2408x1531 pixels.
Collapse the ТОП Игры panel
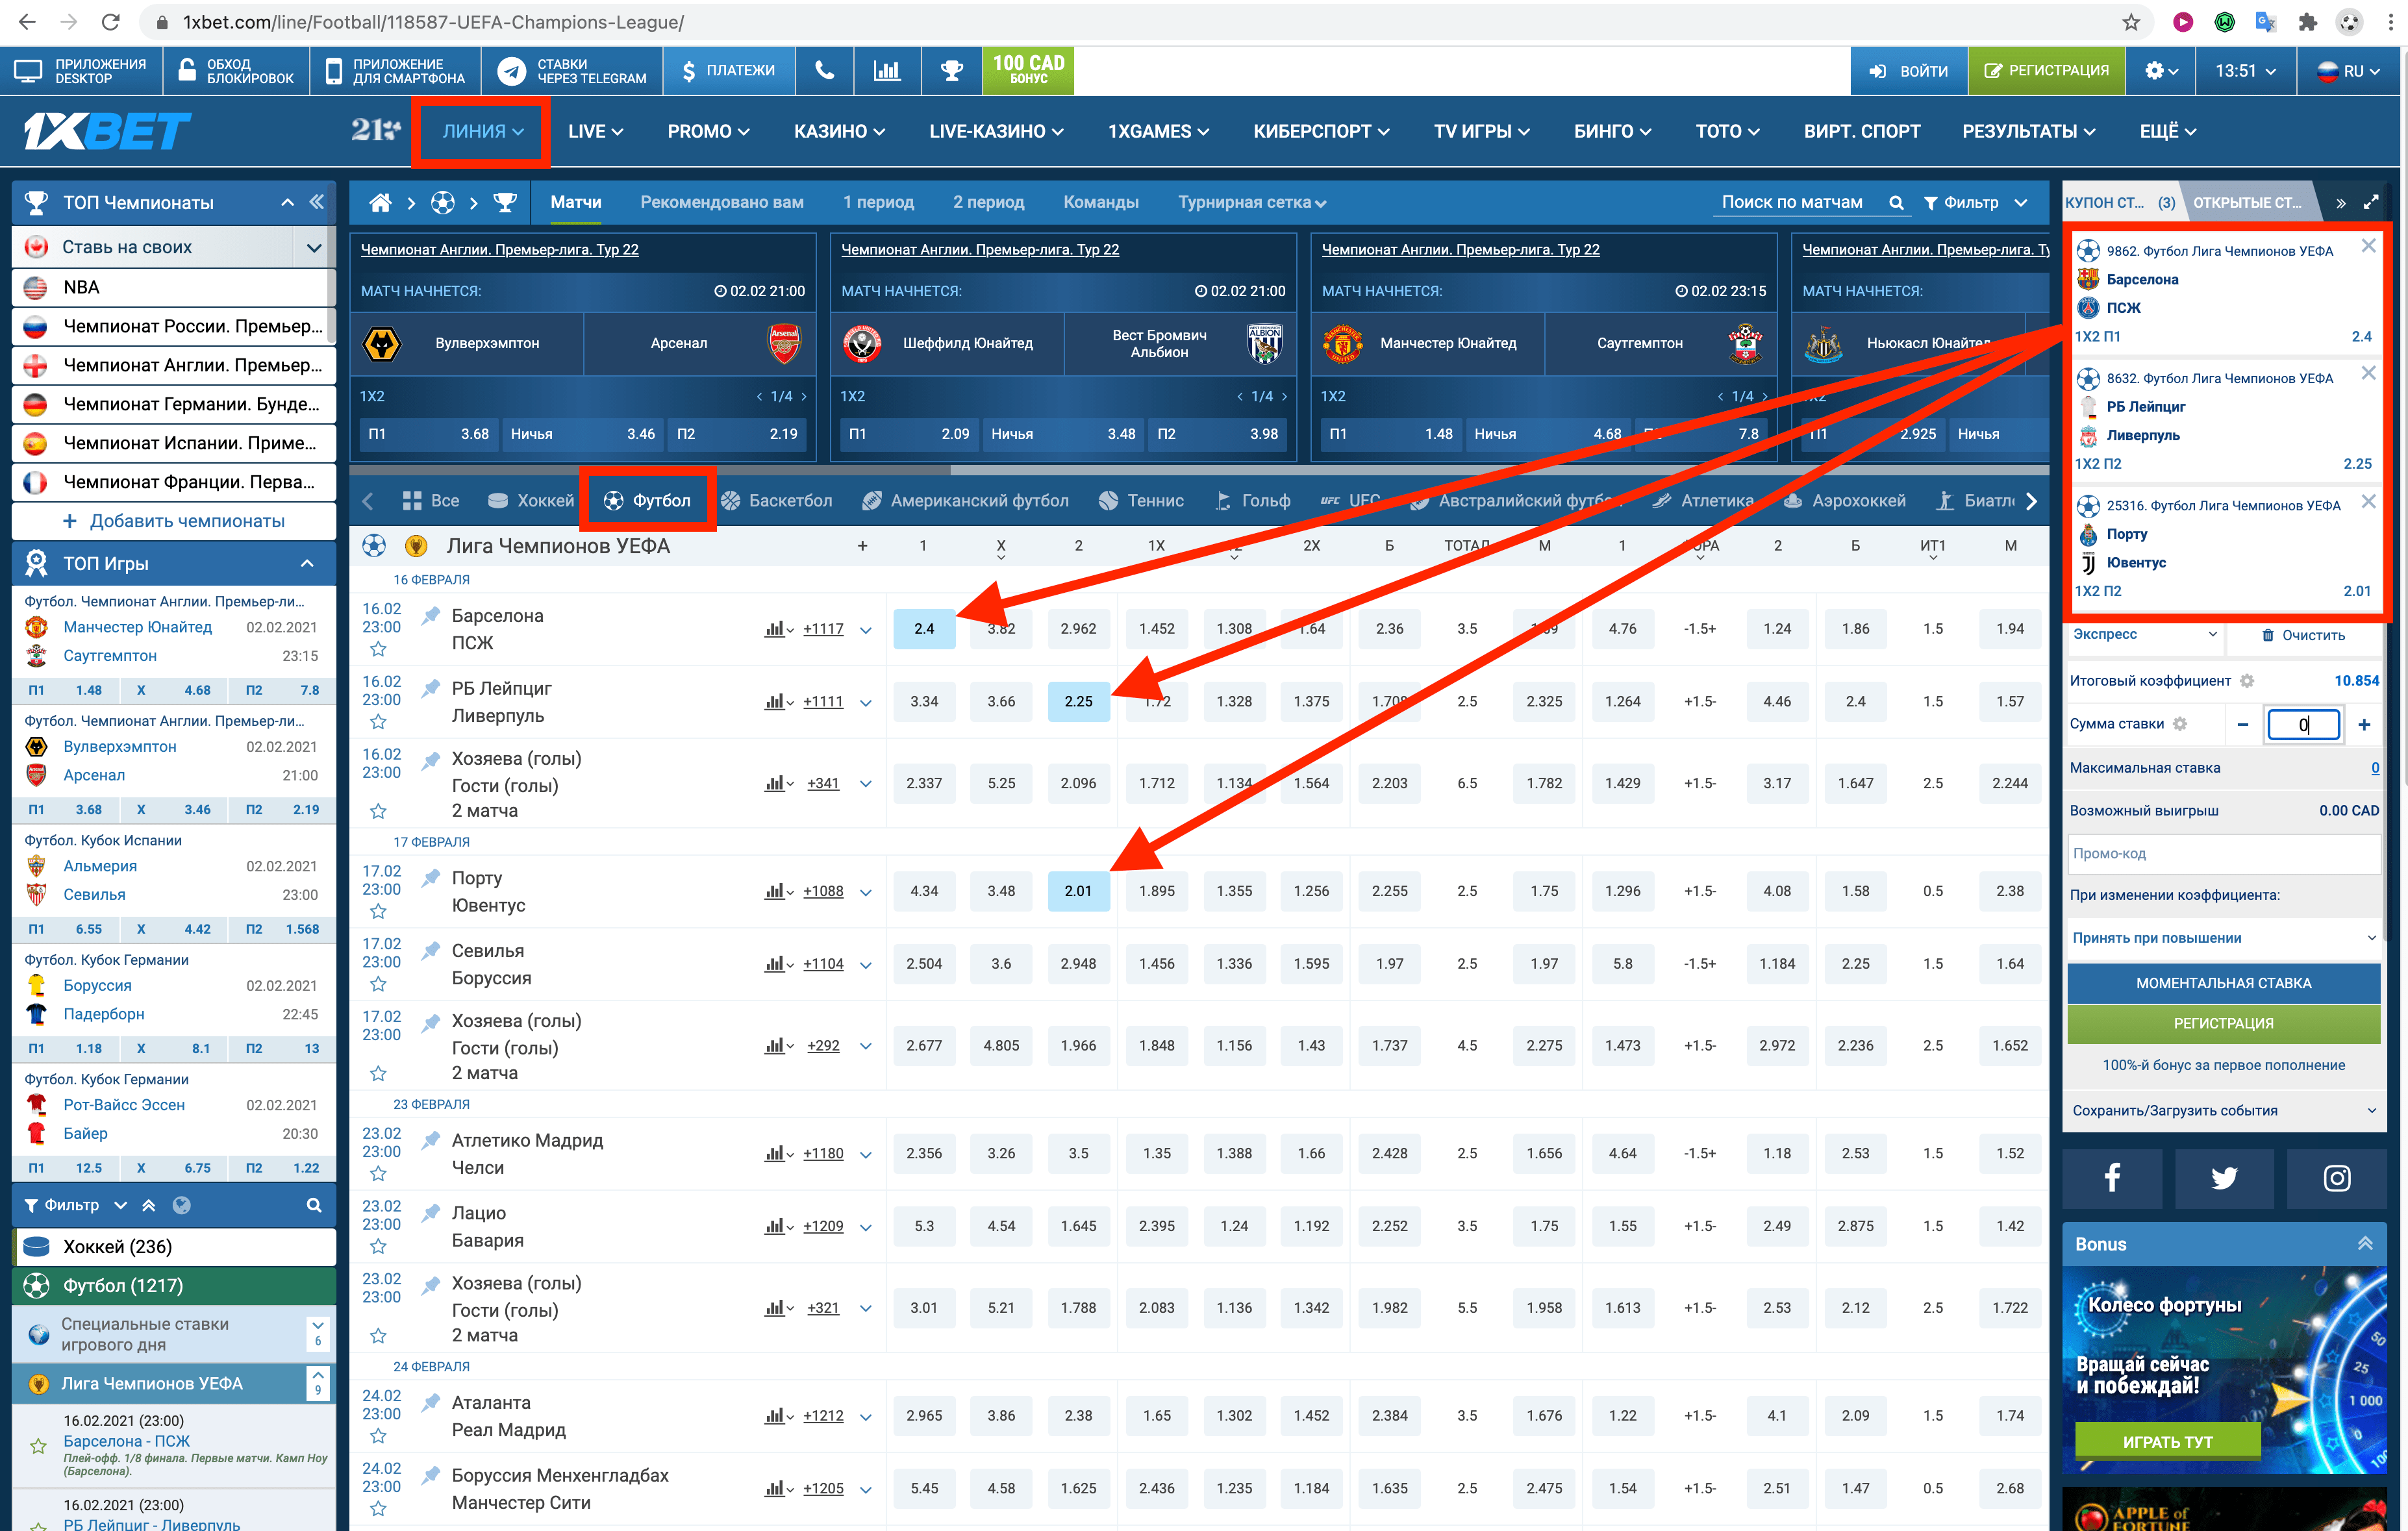307,563
